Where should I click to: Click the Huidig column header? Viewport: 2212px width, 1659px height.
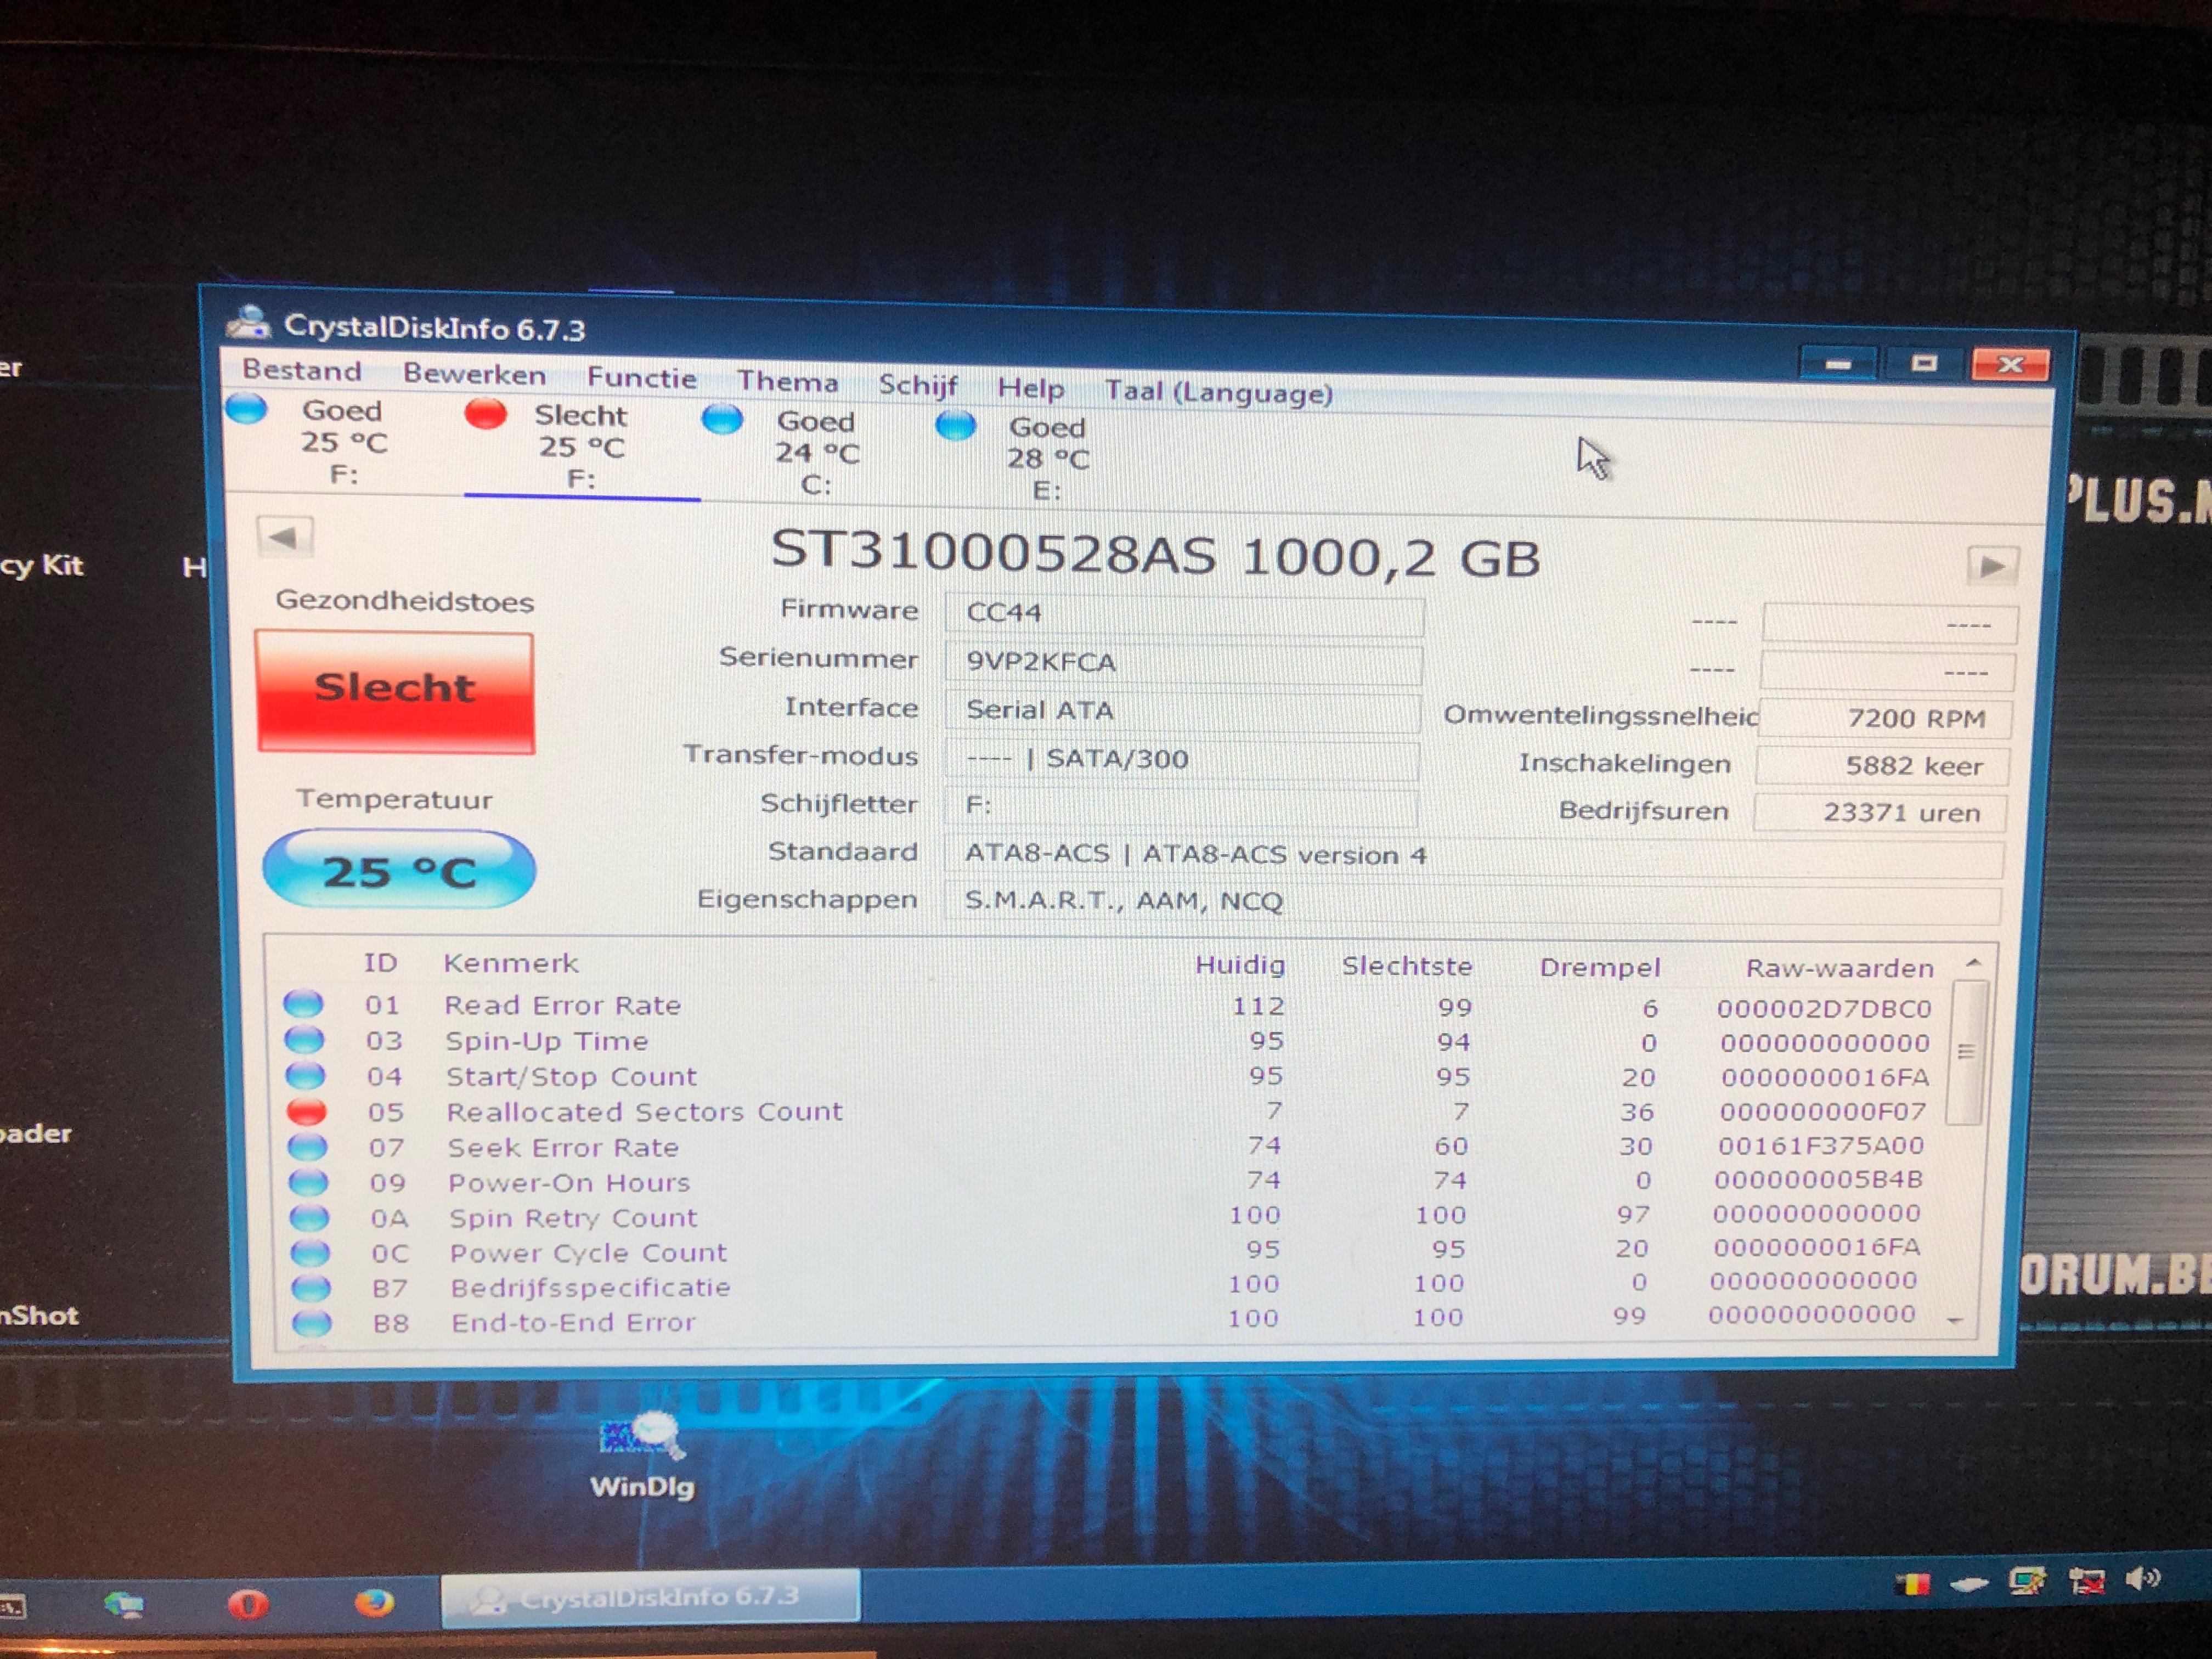pos(1239,965)
